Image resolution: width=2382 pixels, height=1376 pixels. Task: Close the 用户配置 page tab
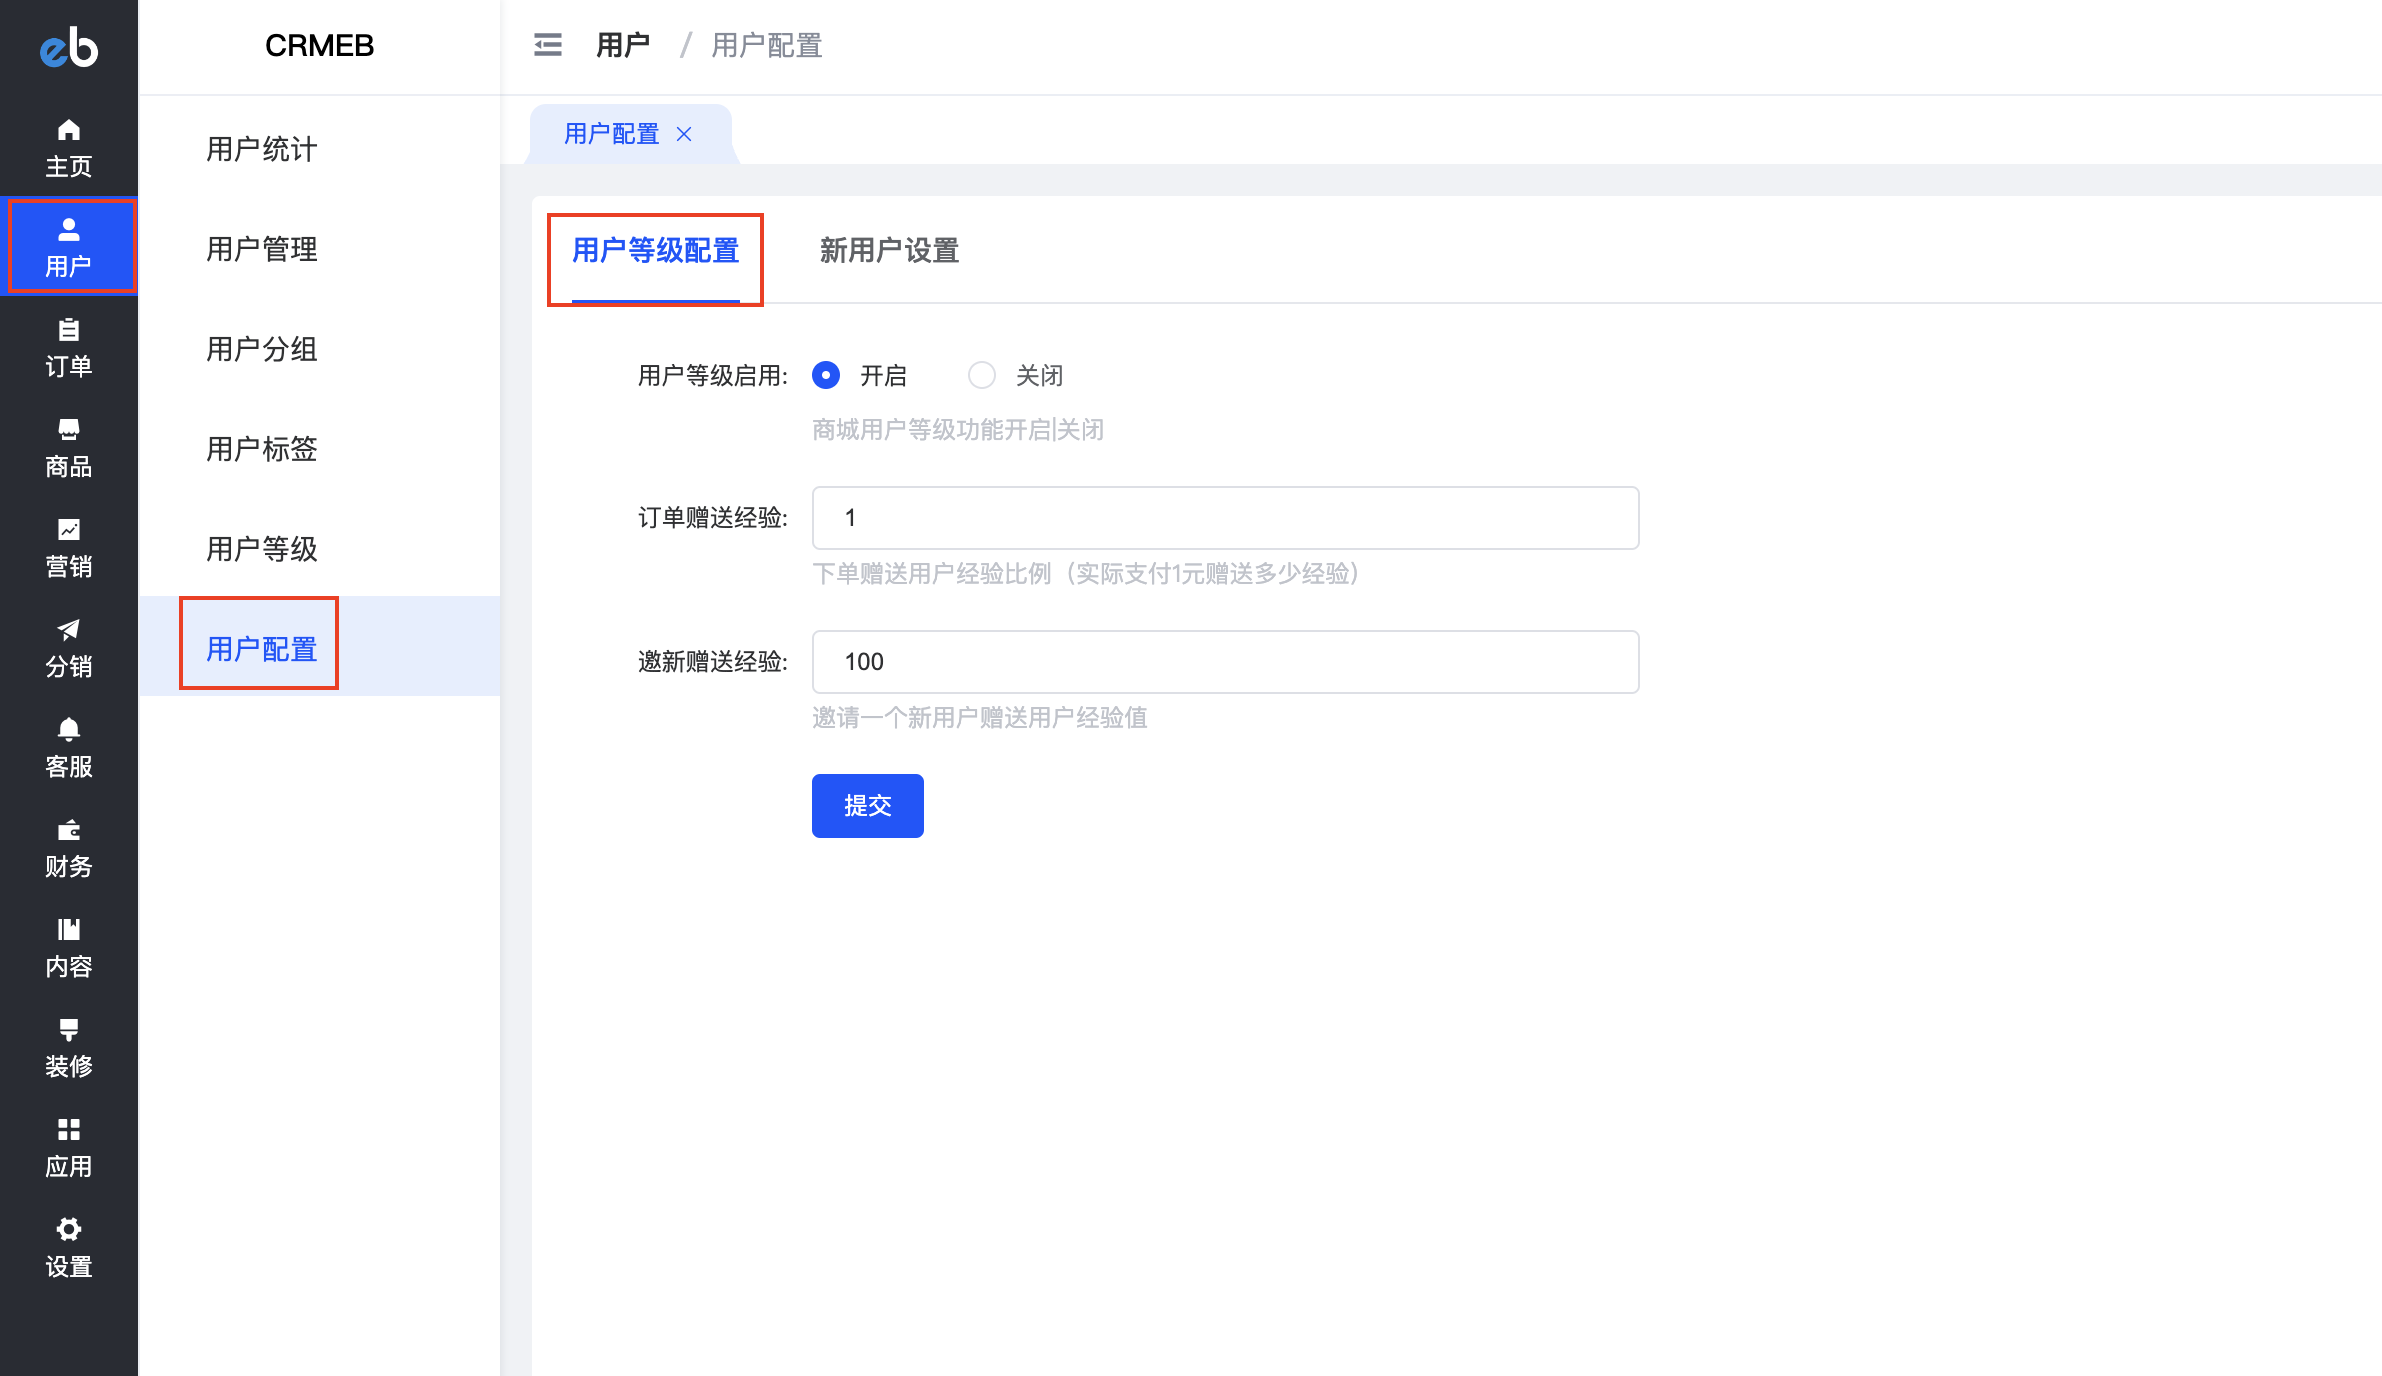[684, 134]
